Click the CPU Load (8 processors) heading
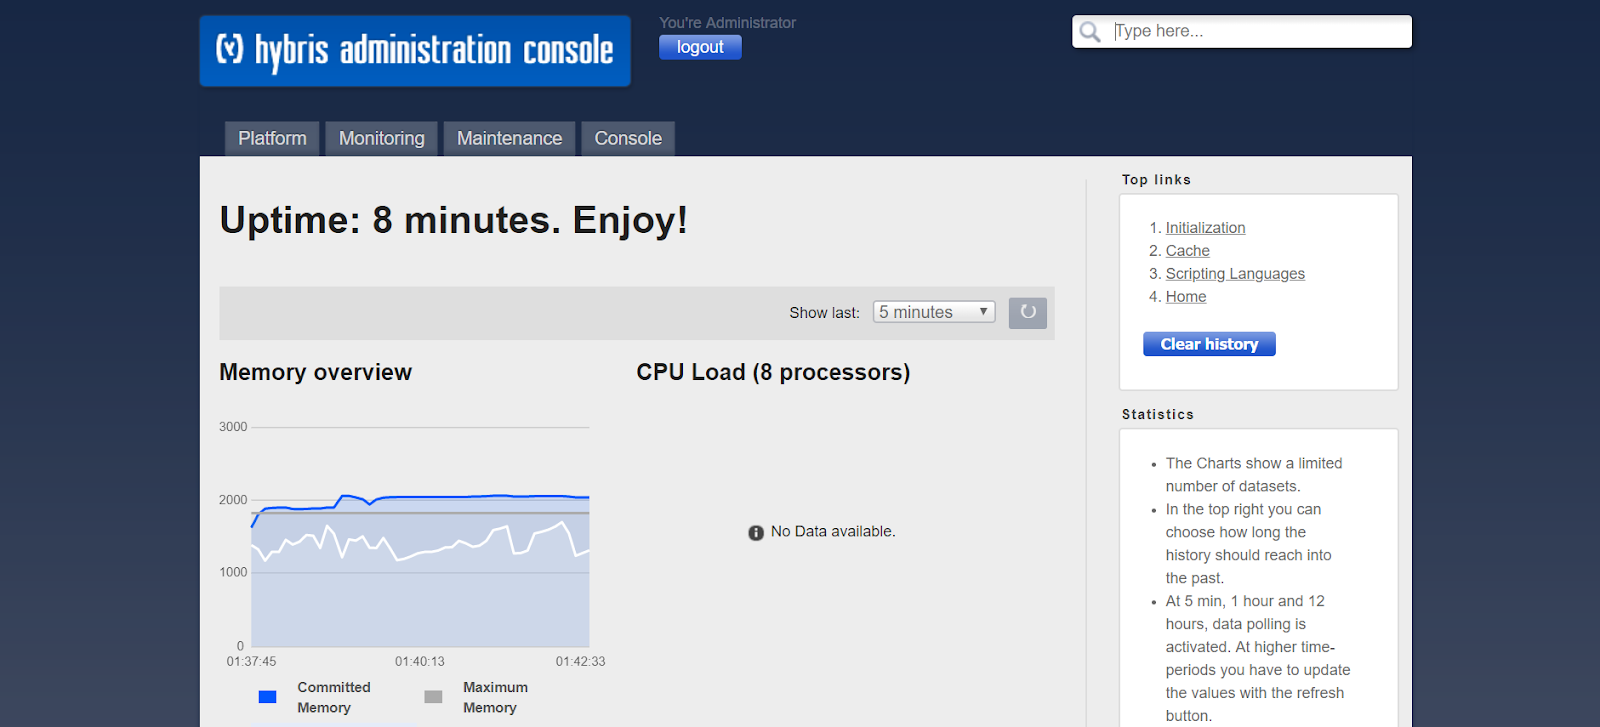Screen dimensions: 1600x727 [773, 372]
